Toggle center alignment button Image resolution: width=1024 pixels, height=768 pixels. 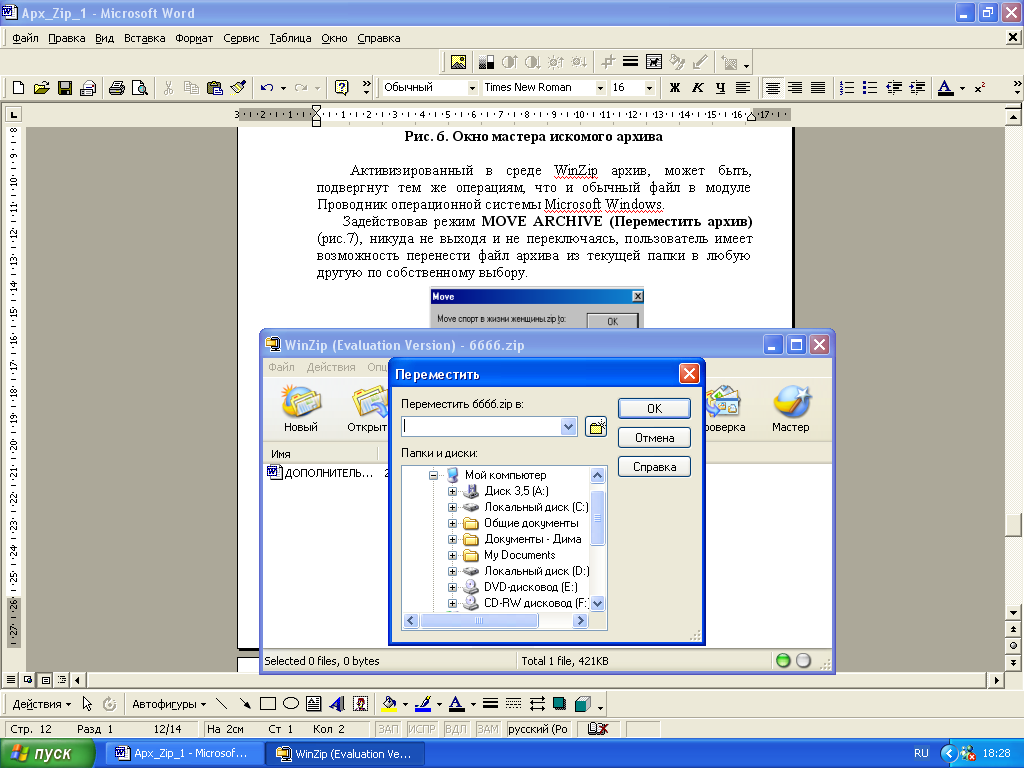(773, 88)
